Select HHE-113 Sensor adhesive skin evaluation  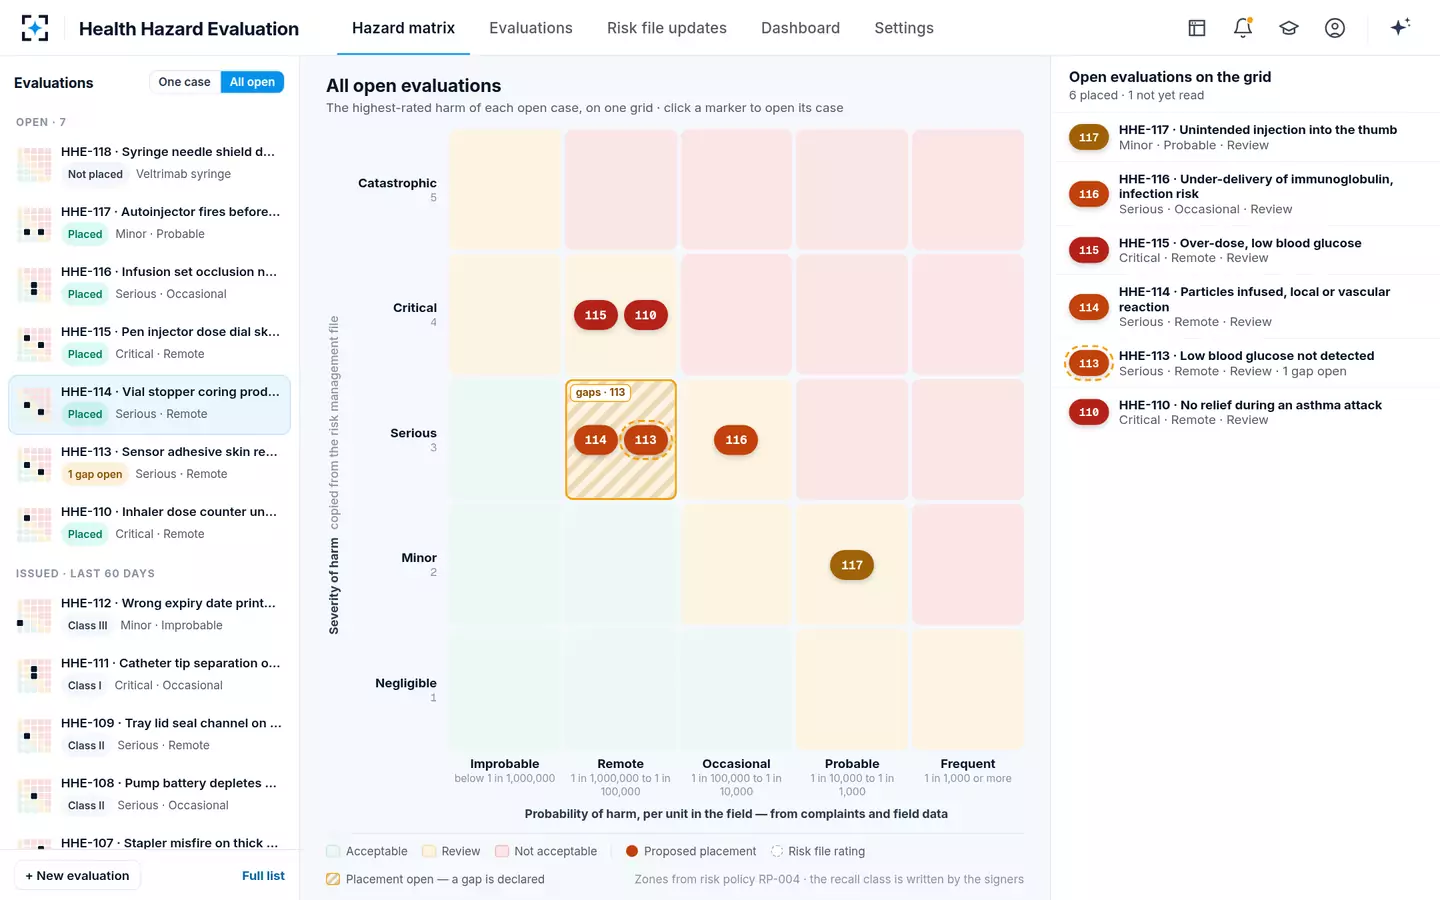(x=149, y=464)
